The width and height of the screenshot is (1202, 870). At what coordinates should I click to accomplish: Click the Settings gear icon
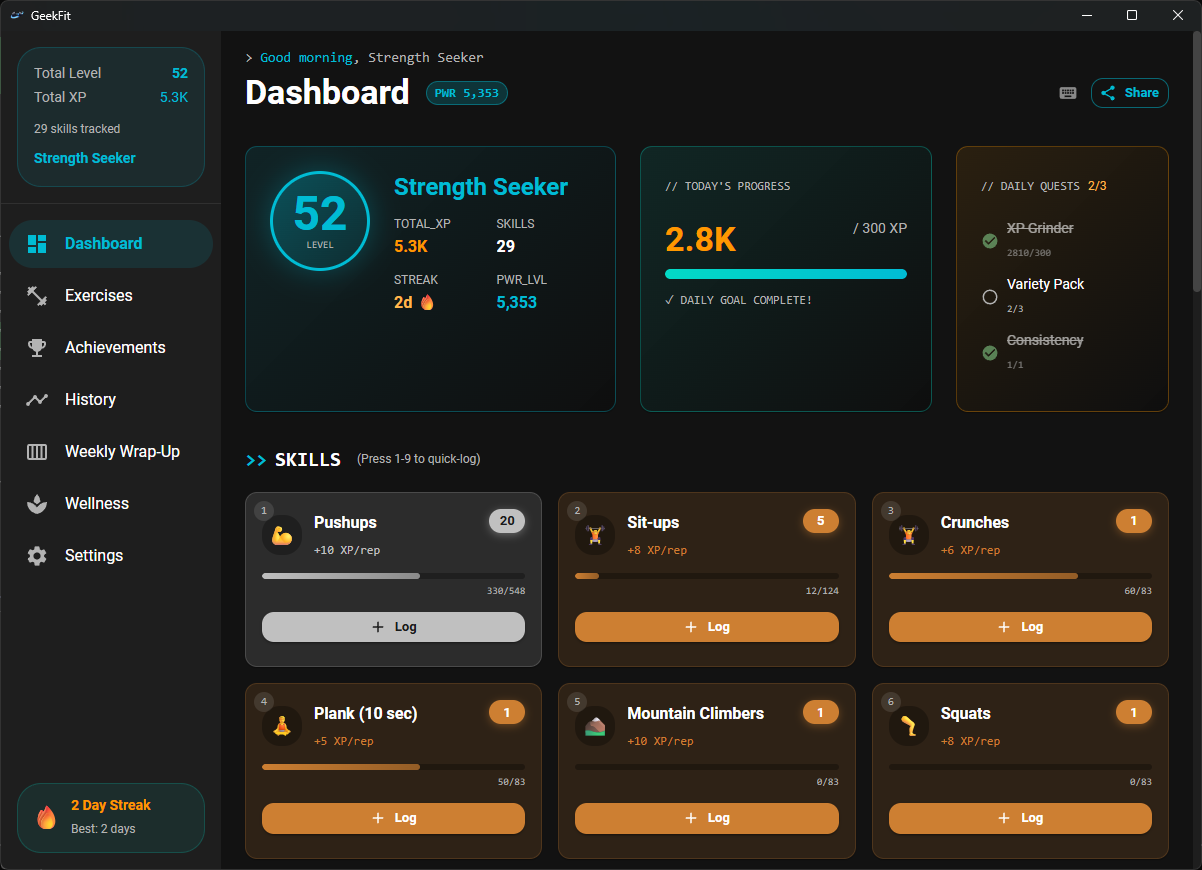coord(36,555)
